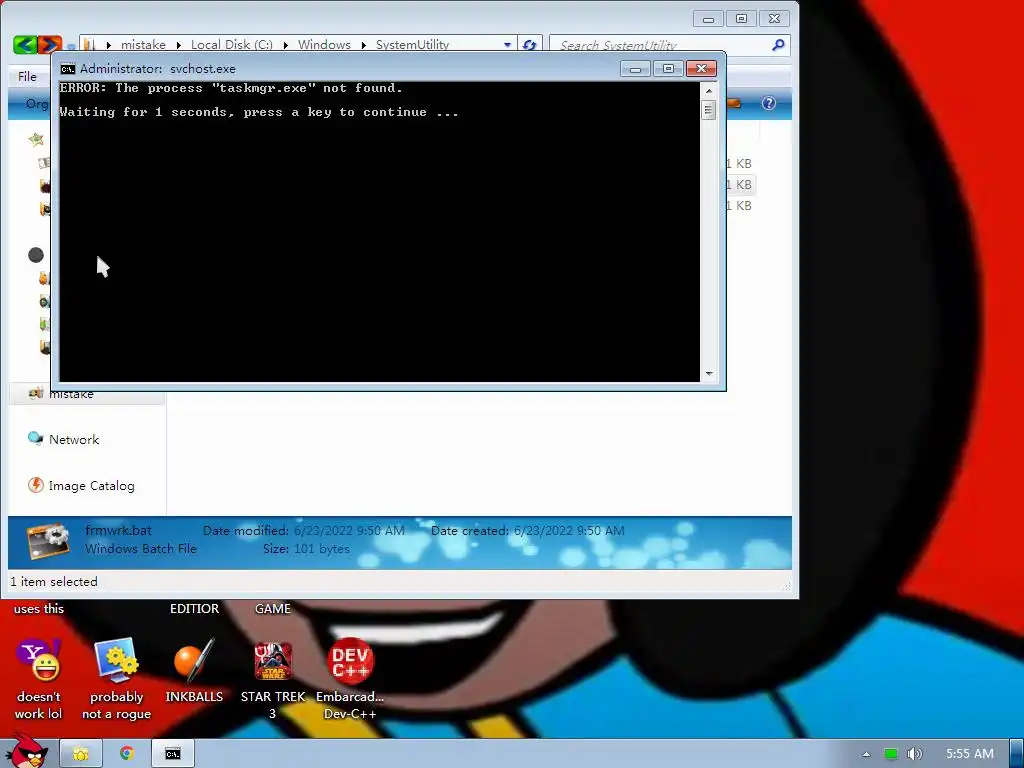Click the 'Size: 101 bytes' detail

pos(306,549)
